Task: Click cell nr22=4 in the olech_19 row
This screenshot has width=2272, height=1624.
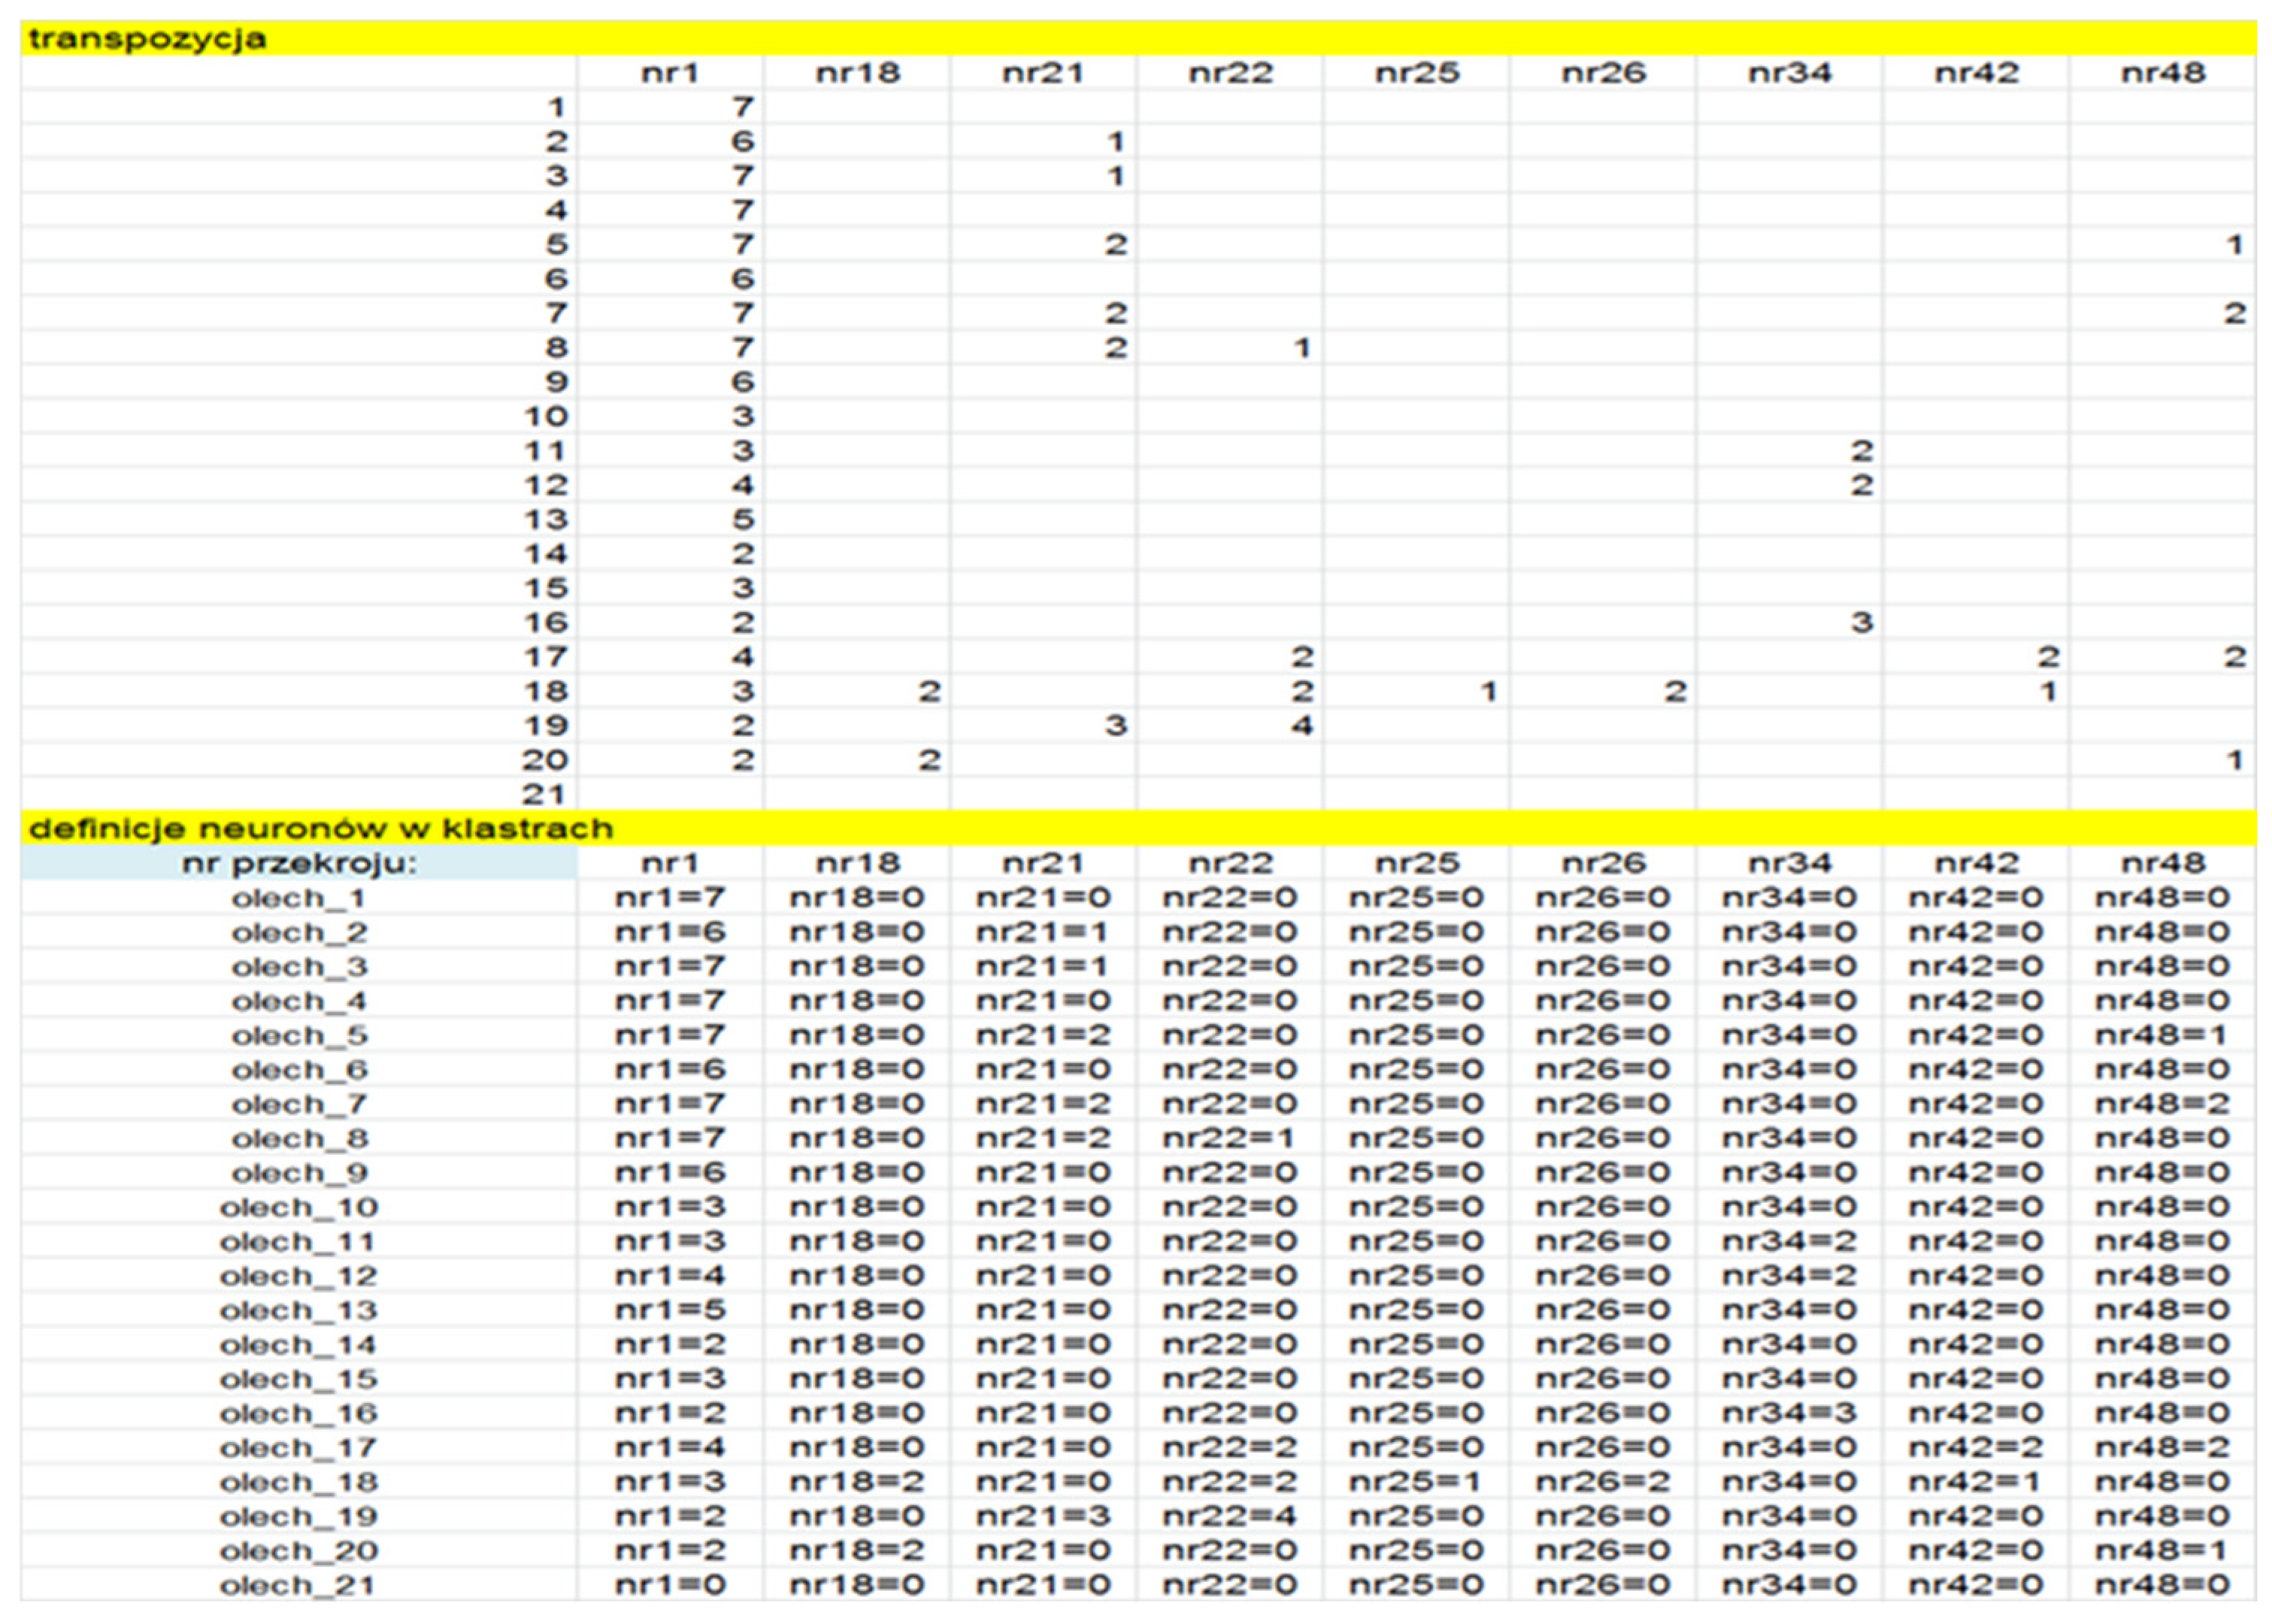Action: pos(1229,1516)
